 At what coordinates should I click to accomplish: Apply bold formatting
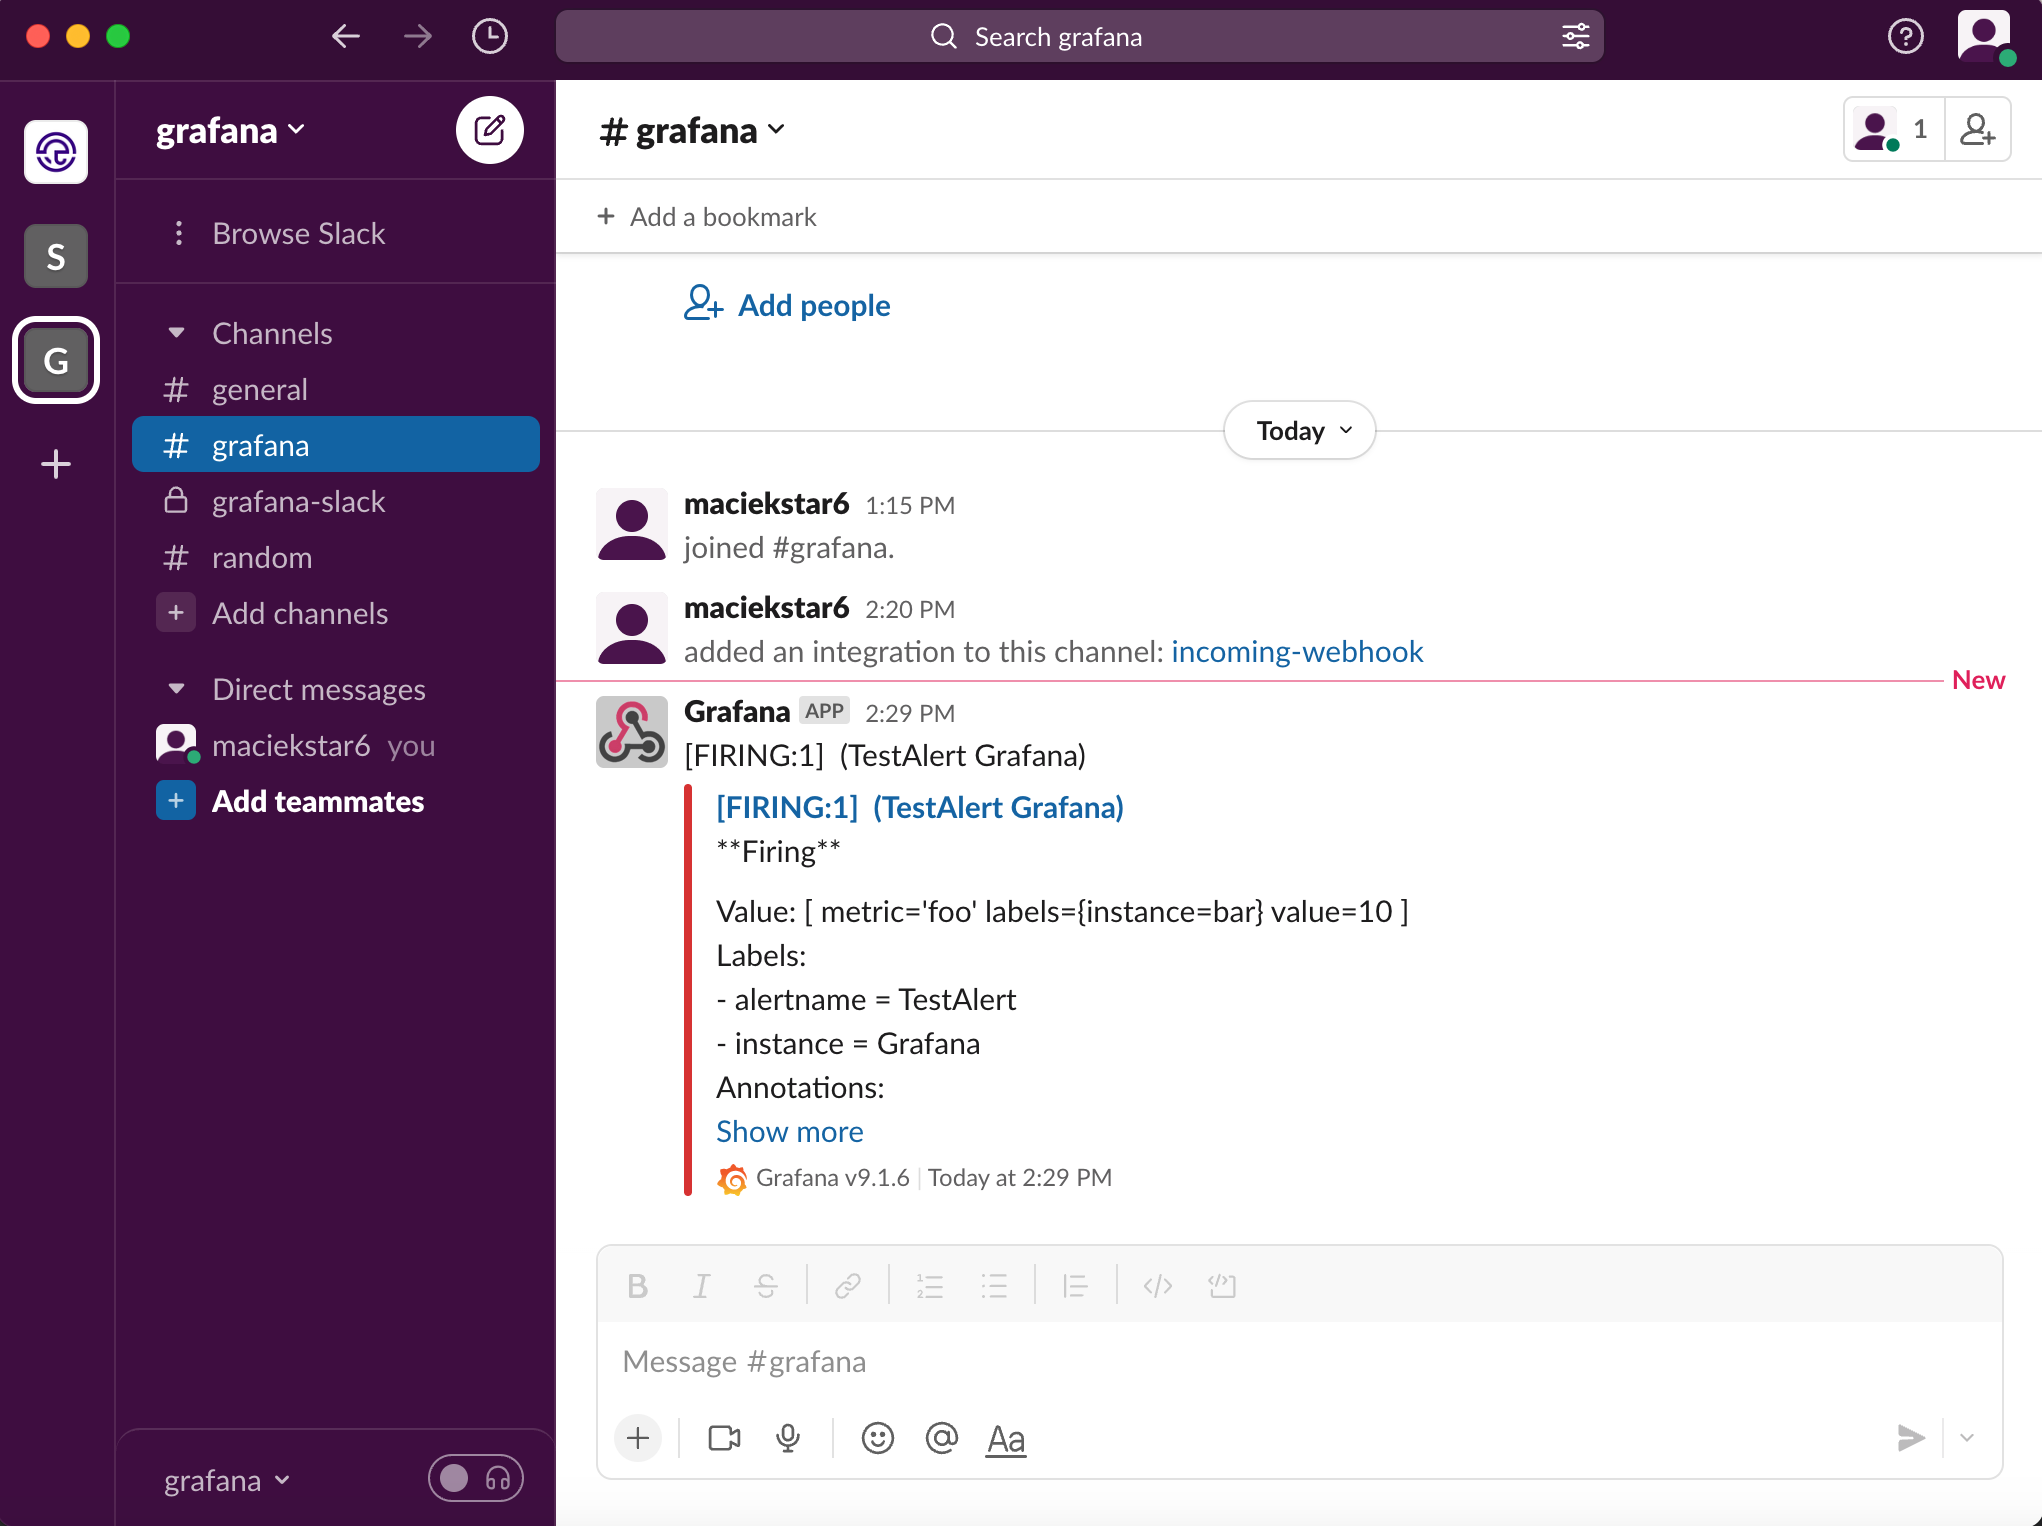638,1286
